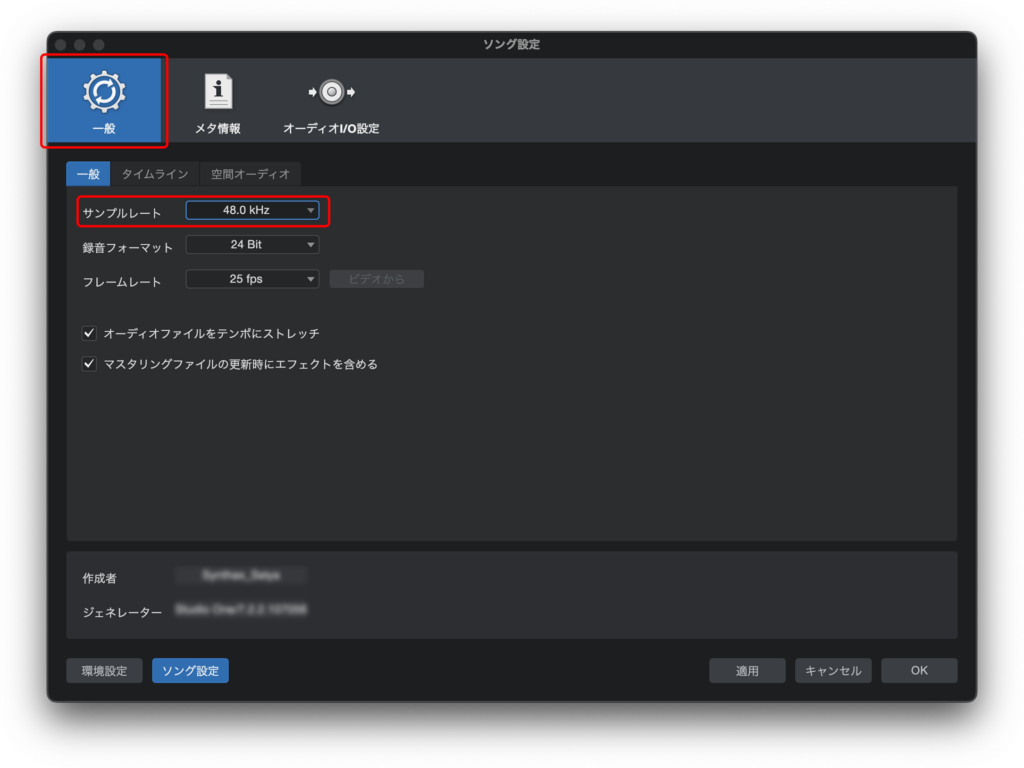
Task: Click the ソング設定 button at bottom
Action: click(x=190, y=671)
